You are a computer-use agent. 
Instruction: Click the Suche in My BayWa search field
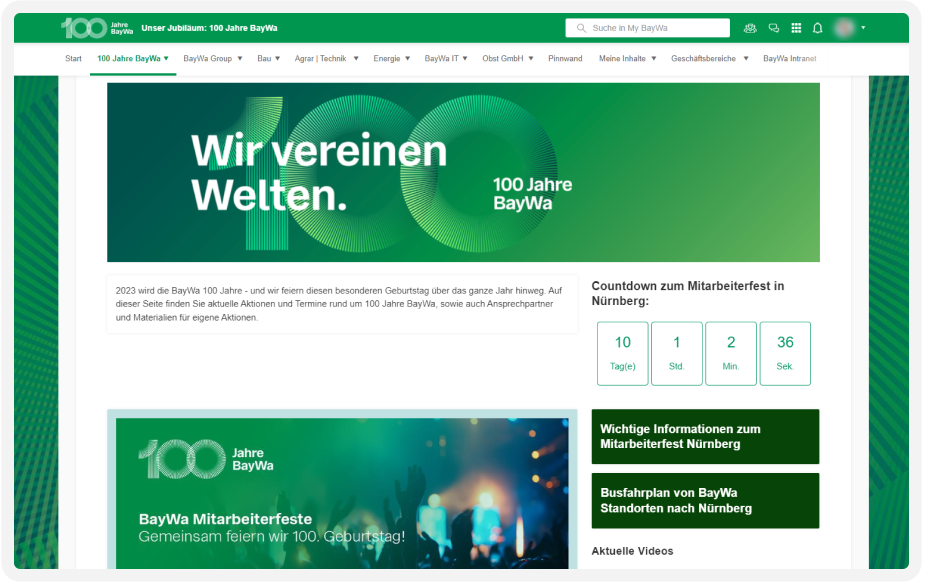(650, 28)
